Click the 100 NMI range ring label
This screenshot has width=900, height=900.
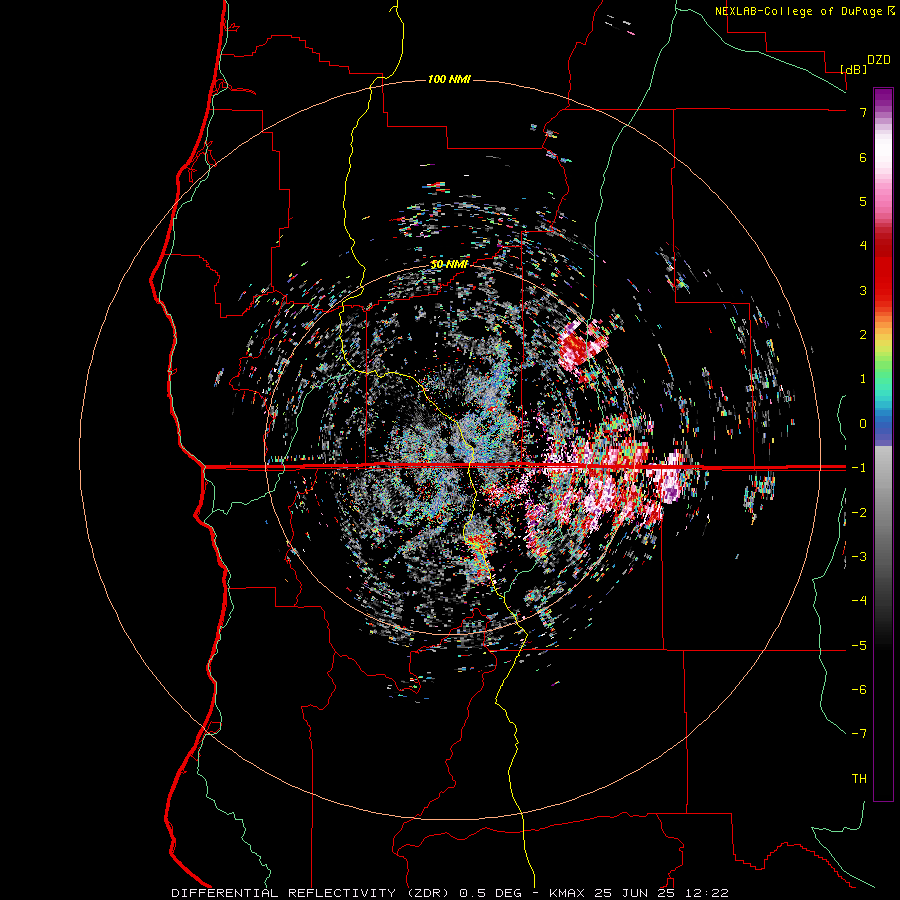point(449,79)
